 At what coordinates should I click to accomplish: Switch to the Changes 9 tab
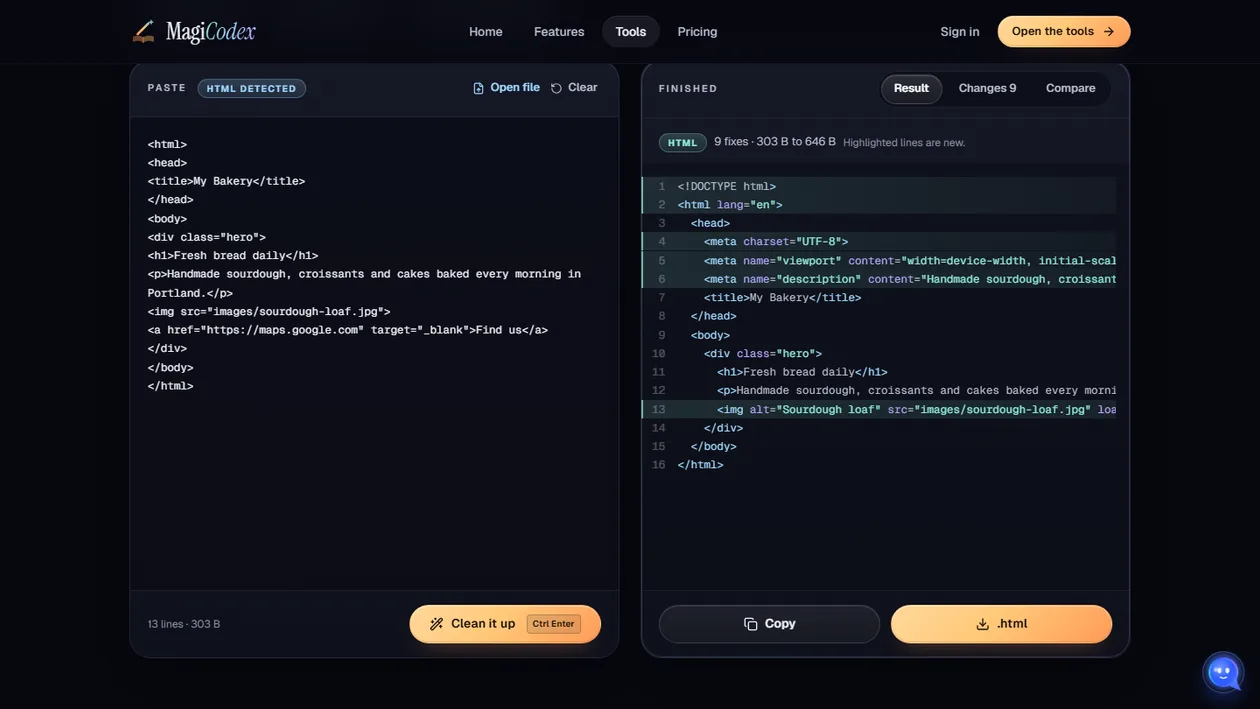[987, 88]
